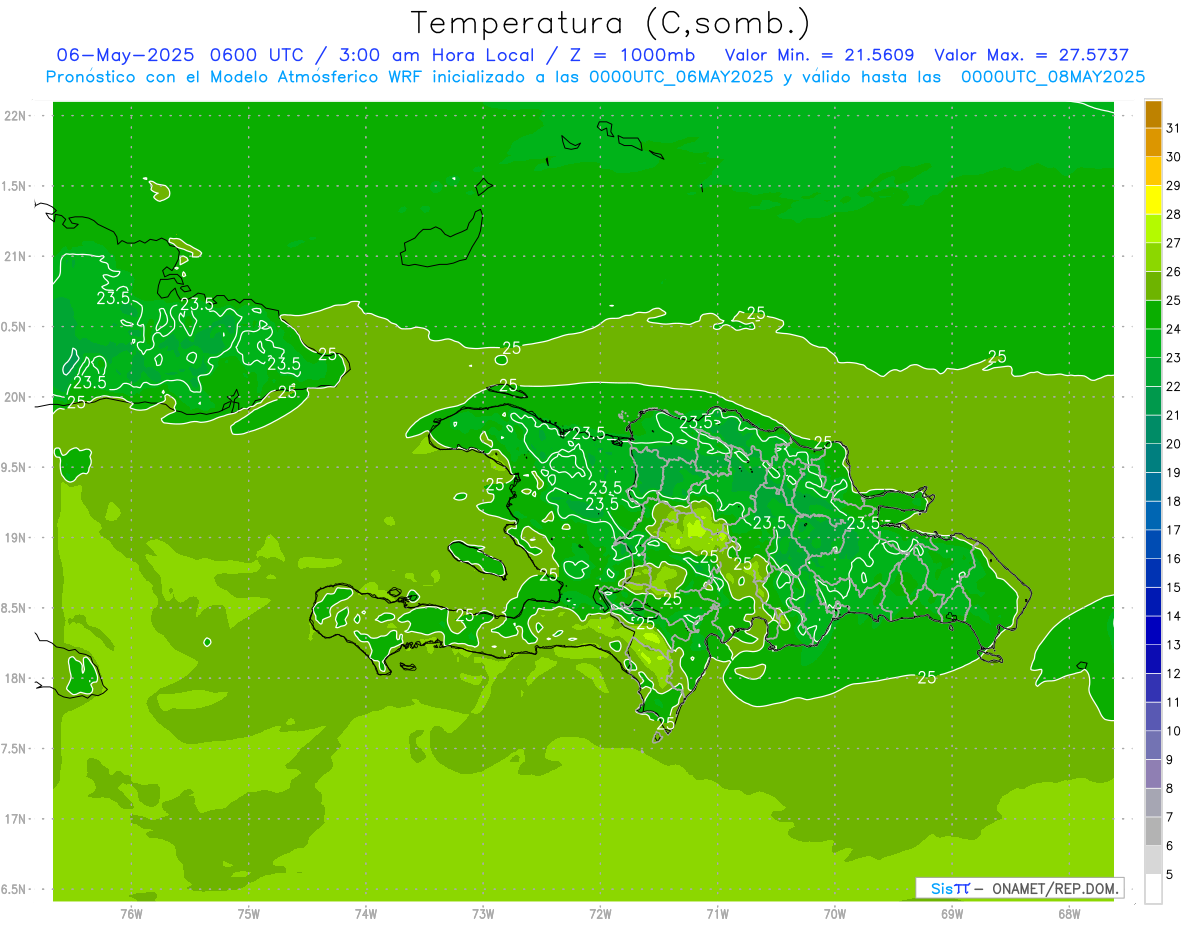Viewport: 1200px width, 927px height.
Task: Click the 76W longitude axis label
Action: pyautogui.click(x=131, y=914)
